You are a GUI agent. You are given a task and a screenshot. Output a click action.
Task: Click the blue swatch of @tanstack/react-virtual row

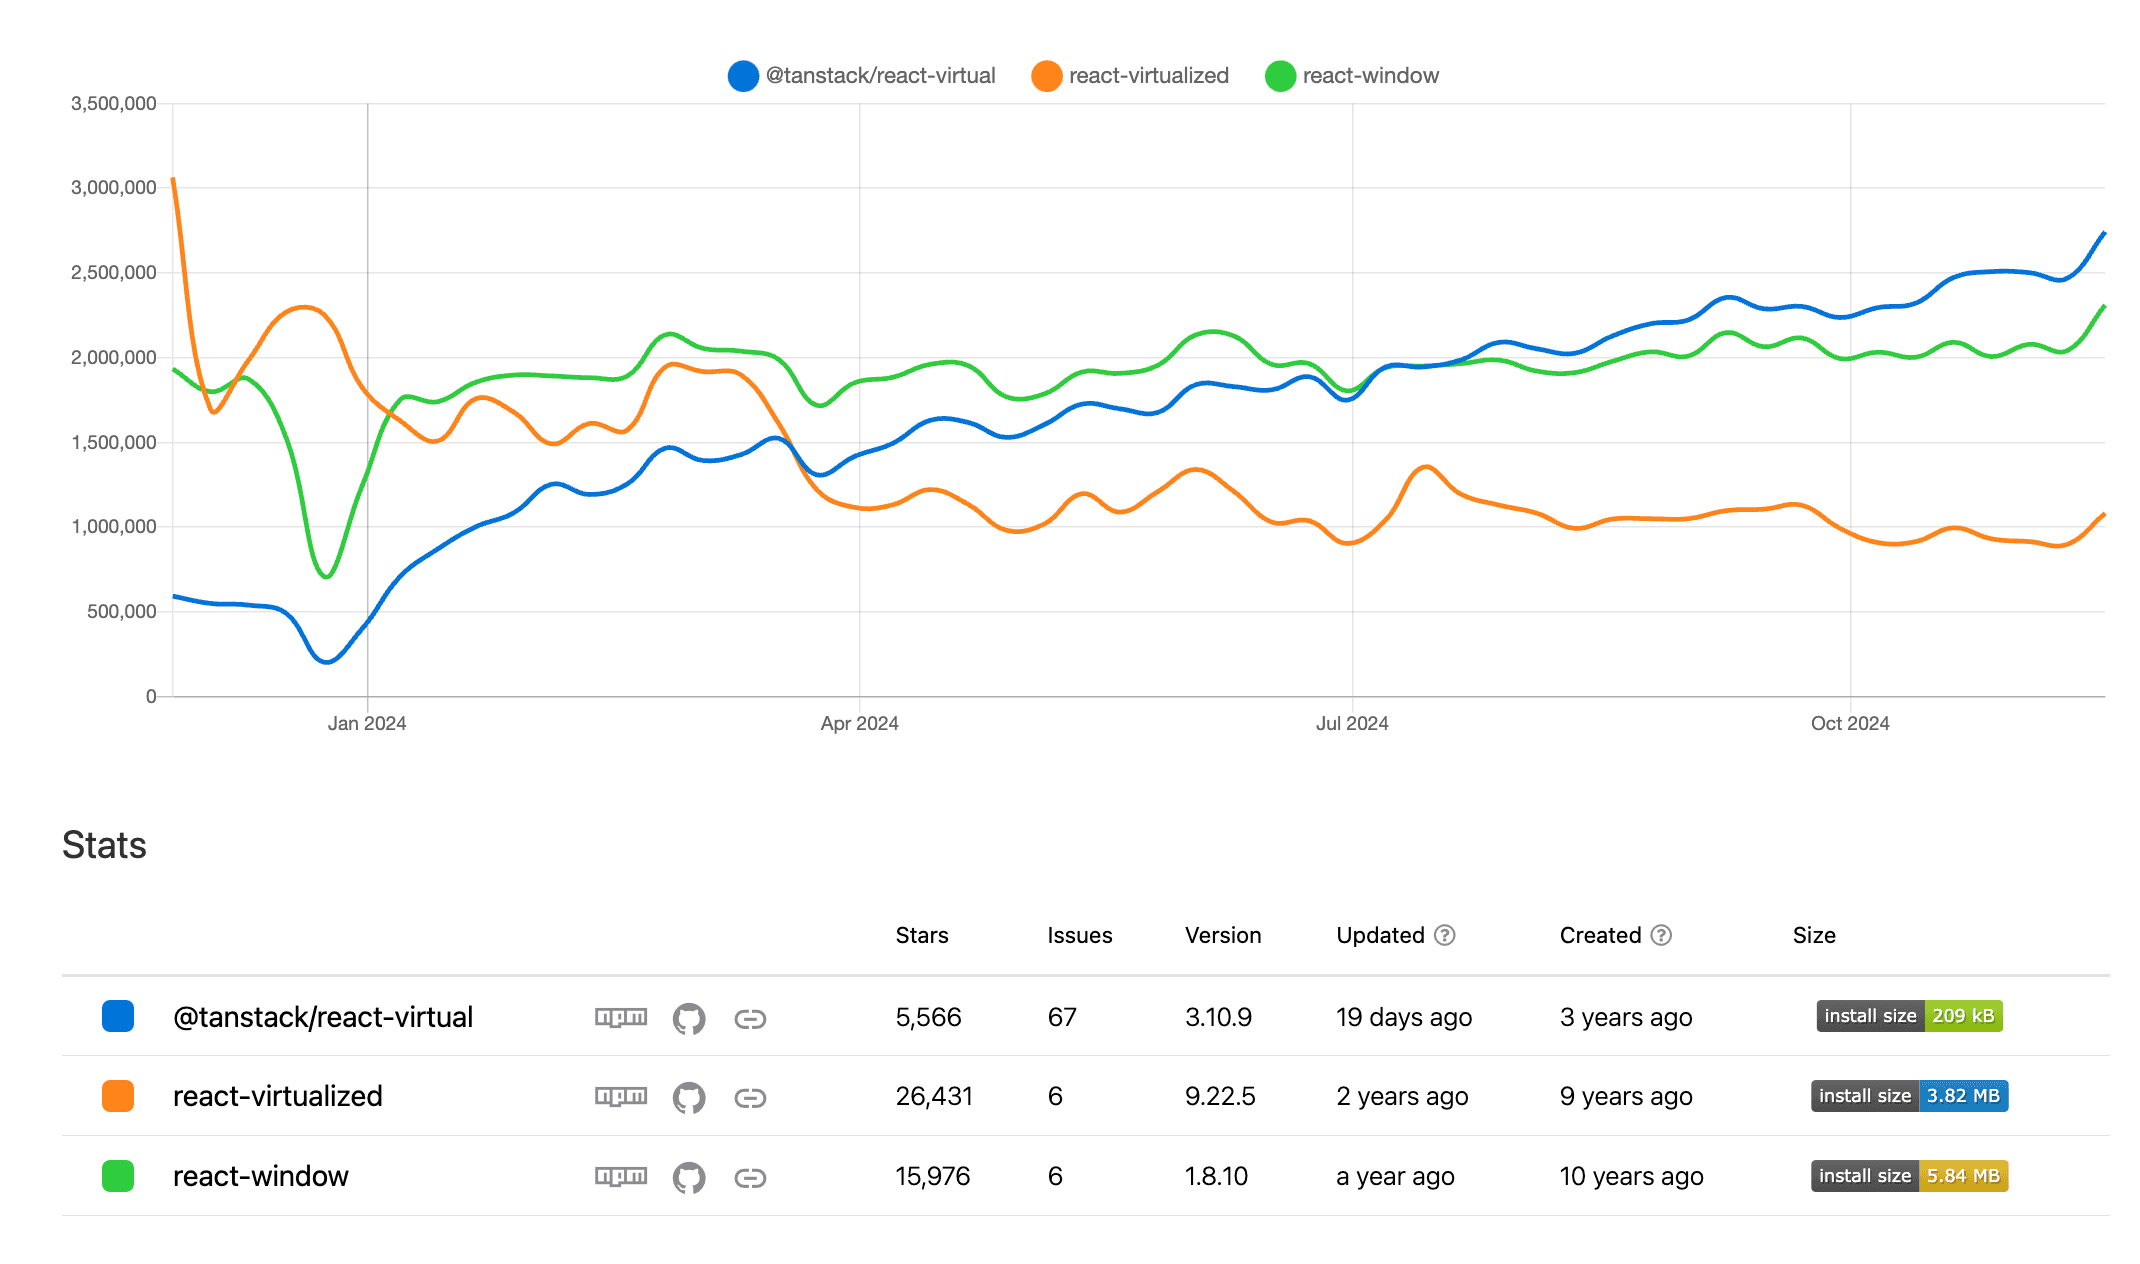(x=118, y=1016)
